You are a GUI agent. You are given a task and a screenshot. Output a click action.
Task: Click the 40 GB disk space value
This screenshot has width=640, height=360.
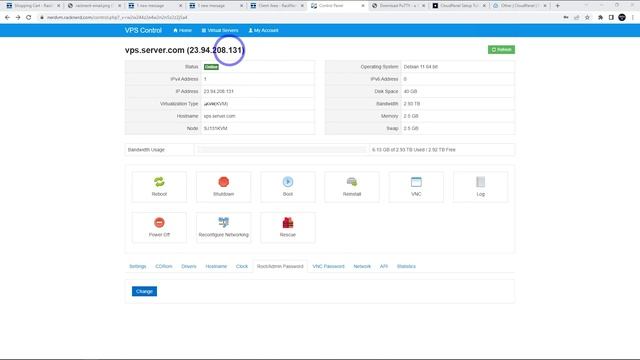tap(410, 91)
